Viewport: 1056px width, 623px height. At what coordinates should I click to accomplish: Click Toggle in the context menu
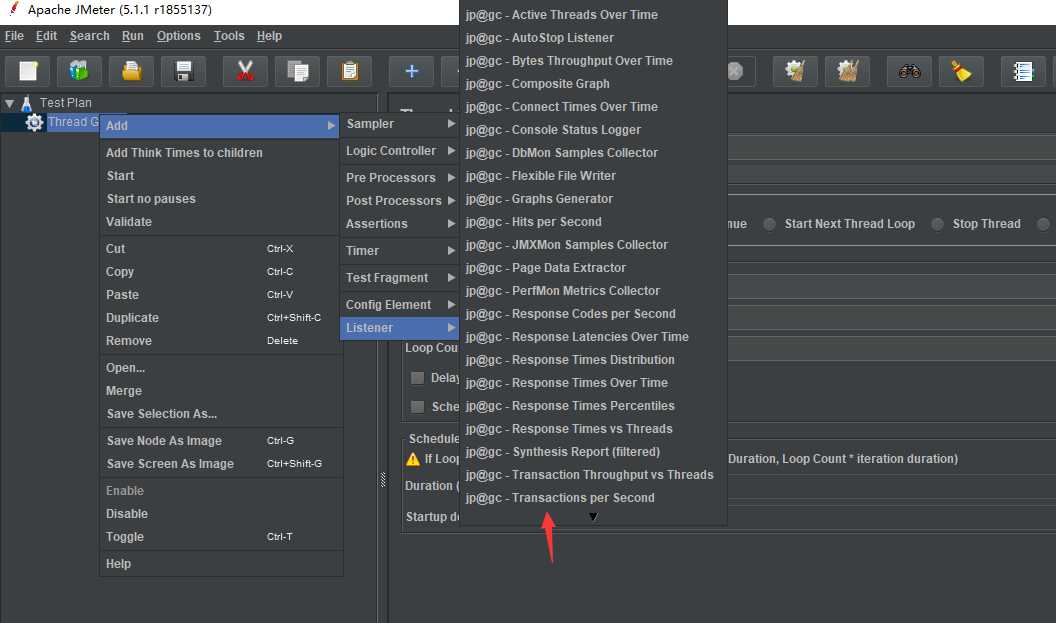[x=220, y=537]
